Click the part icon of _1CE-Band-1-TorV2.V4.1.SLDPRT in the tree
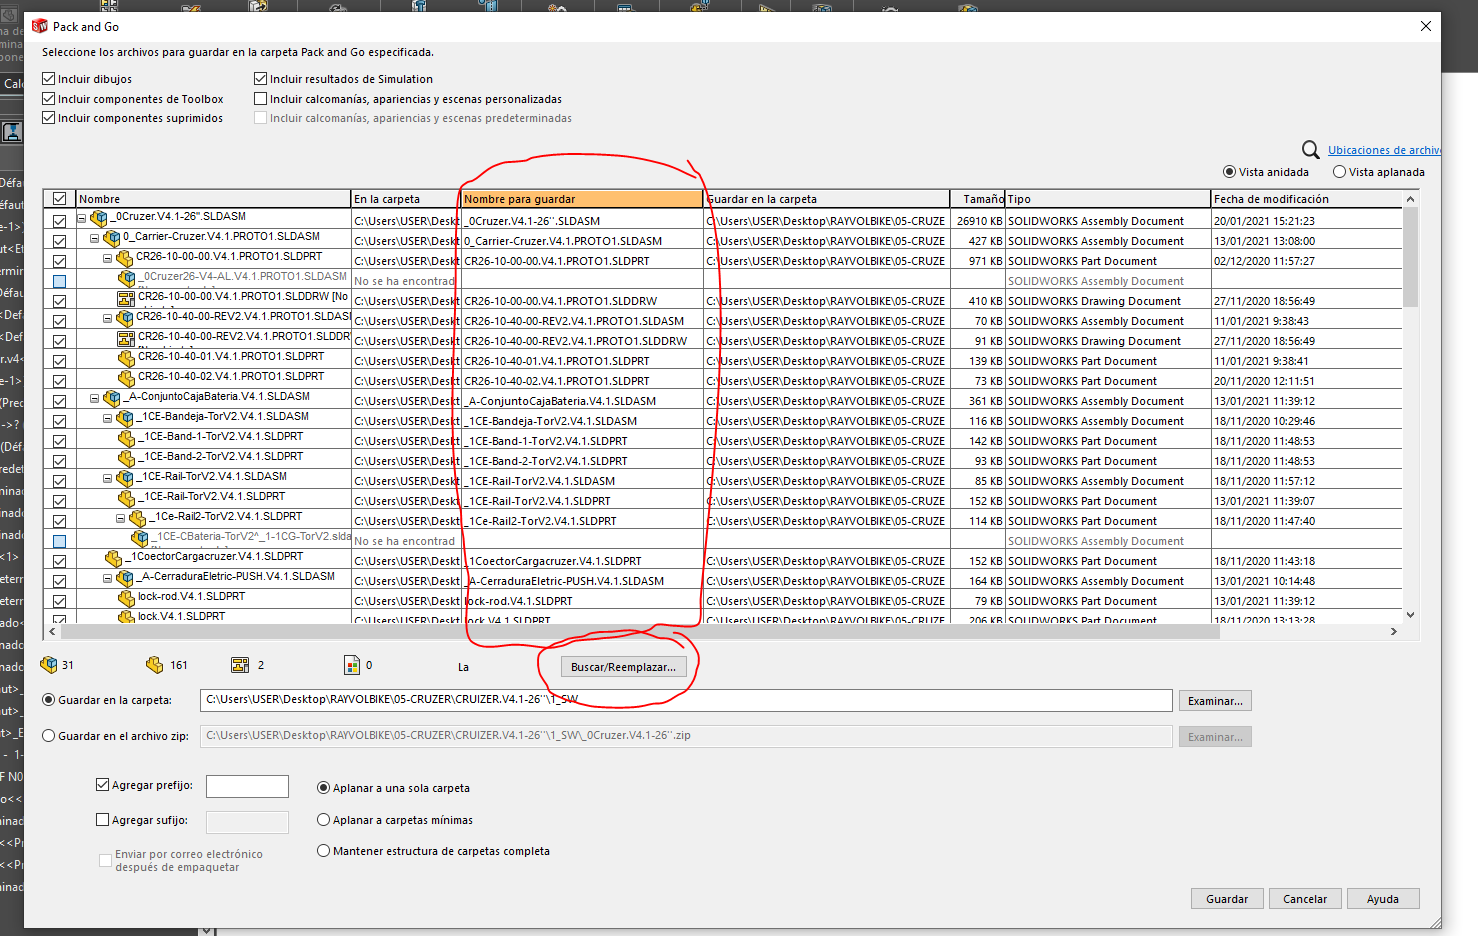The width and height of the screenshot is (1478, 936). [x=127, y=437]
